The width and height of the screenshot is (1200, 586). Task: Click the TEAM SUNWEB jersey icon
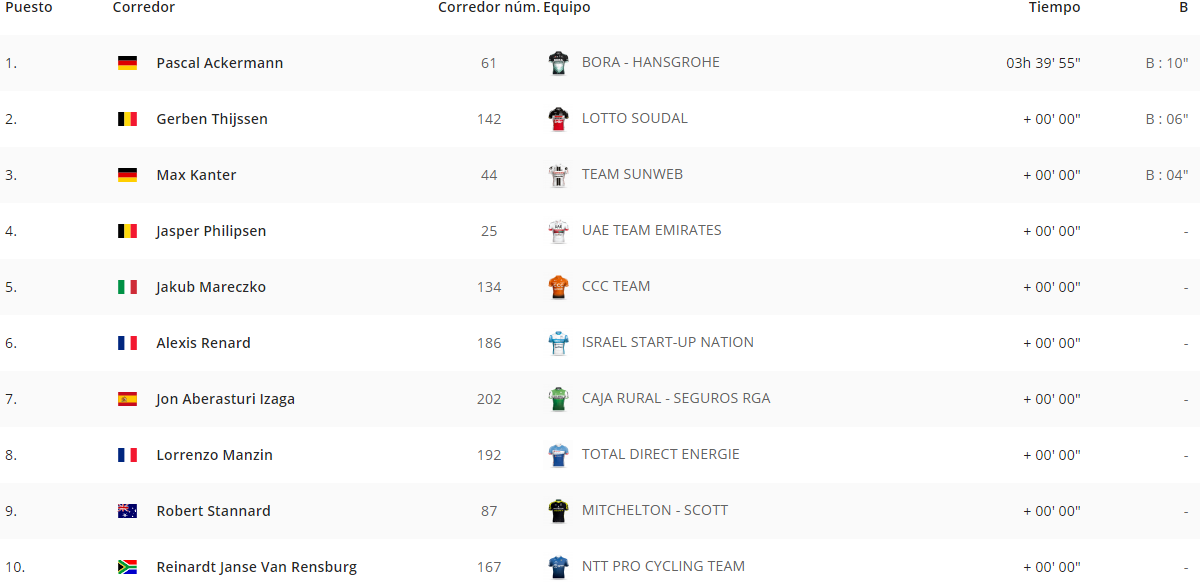tap(558, 175)
